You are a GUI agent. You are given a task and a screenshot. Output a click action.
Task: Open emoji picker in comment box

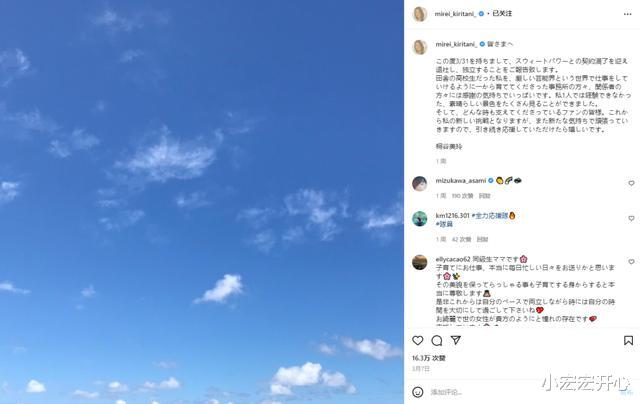coord(418,392)
